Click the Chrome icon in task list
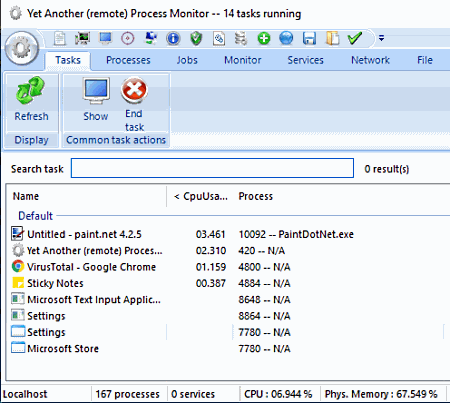Image resolution: width=450 pixels, height=403 pixels. tap(18, 266)
